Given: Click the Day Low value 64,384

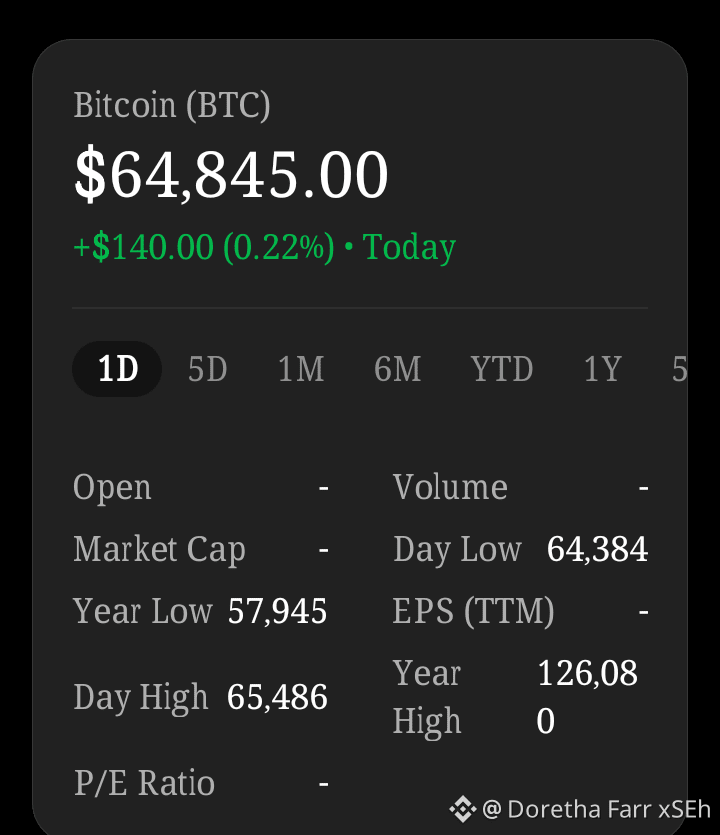Looking at the screenshot, I should [x=598, y=549].
